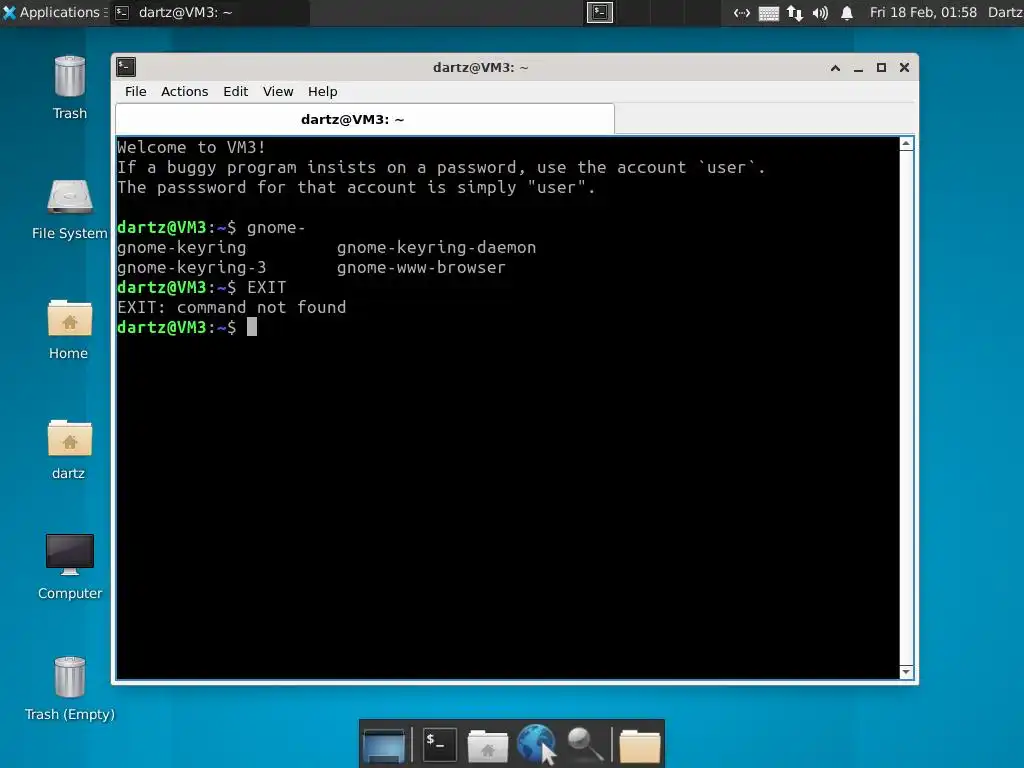
Task: Maximize the terminal window
Action: (x=881, y=68)
